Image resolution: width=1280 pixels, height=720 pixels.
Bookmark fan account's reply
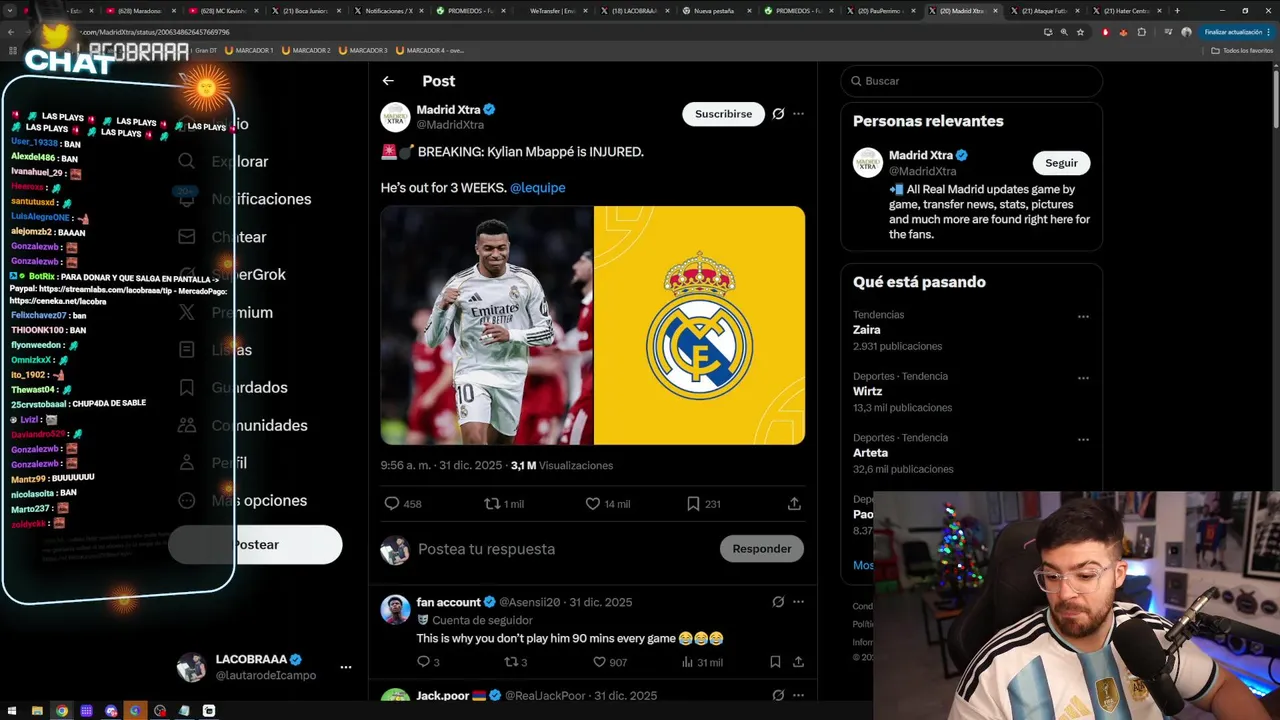(x=775, y=662)
